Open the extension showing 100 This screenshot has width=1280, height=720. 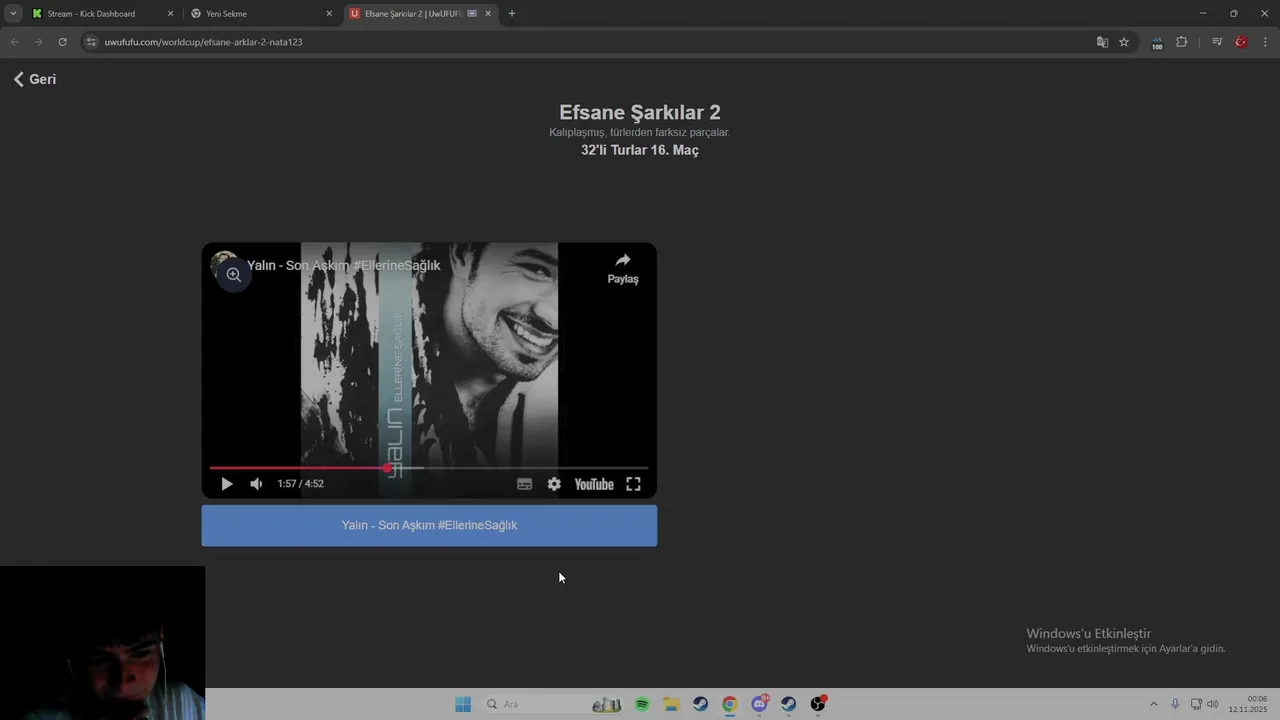1157,43
